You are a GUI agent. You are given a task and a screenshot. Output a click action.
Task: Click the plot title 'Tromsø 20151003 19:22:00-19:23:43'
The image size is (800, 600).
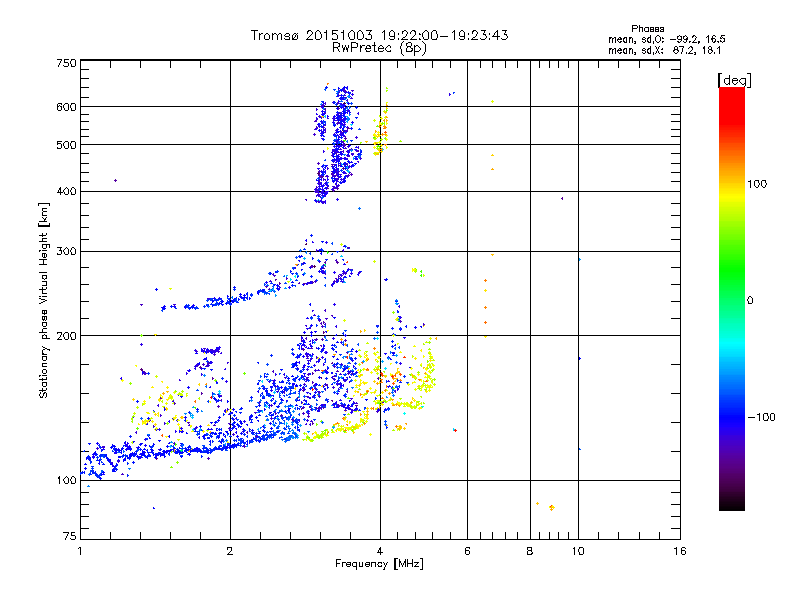[379, 35]
